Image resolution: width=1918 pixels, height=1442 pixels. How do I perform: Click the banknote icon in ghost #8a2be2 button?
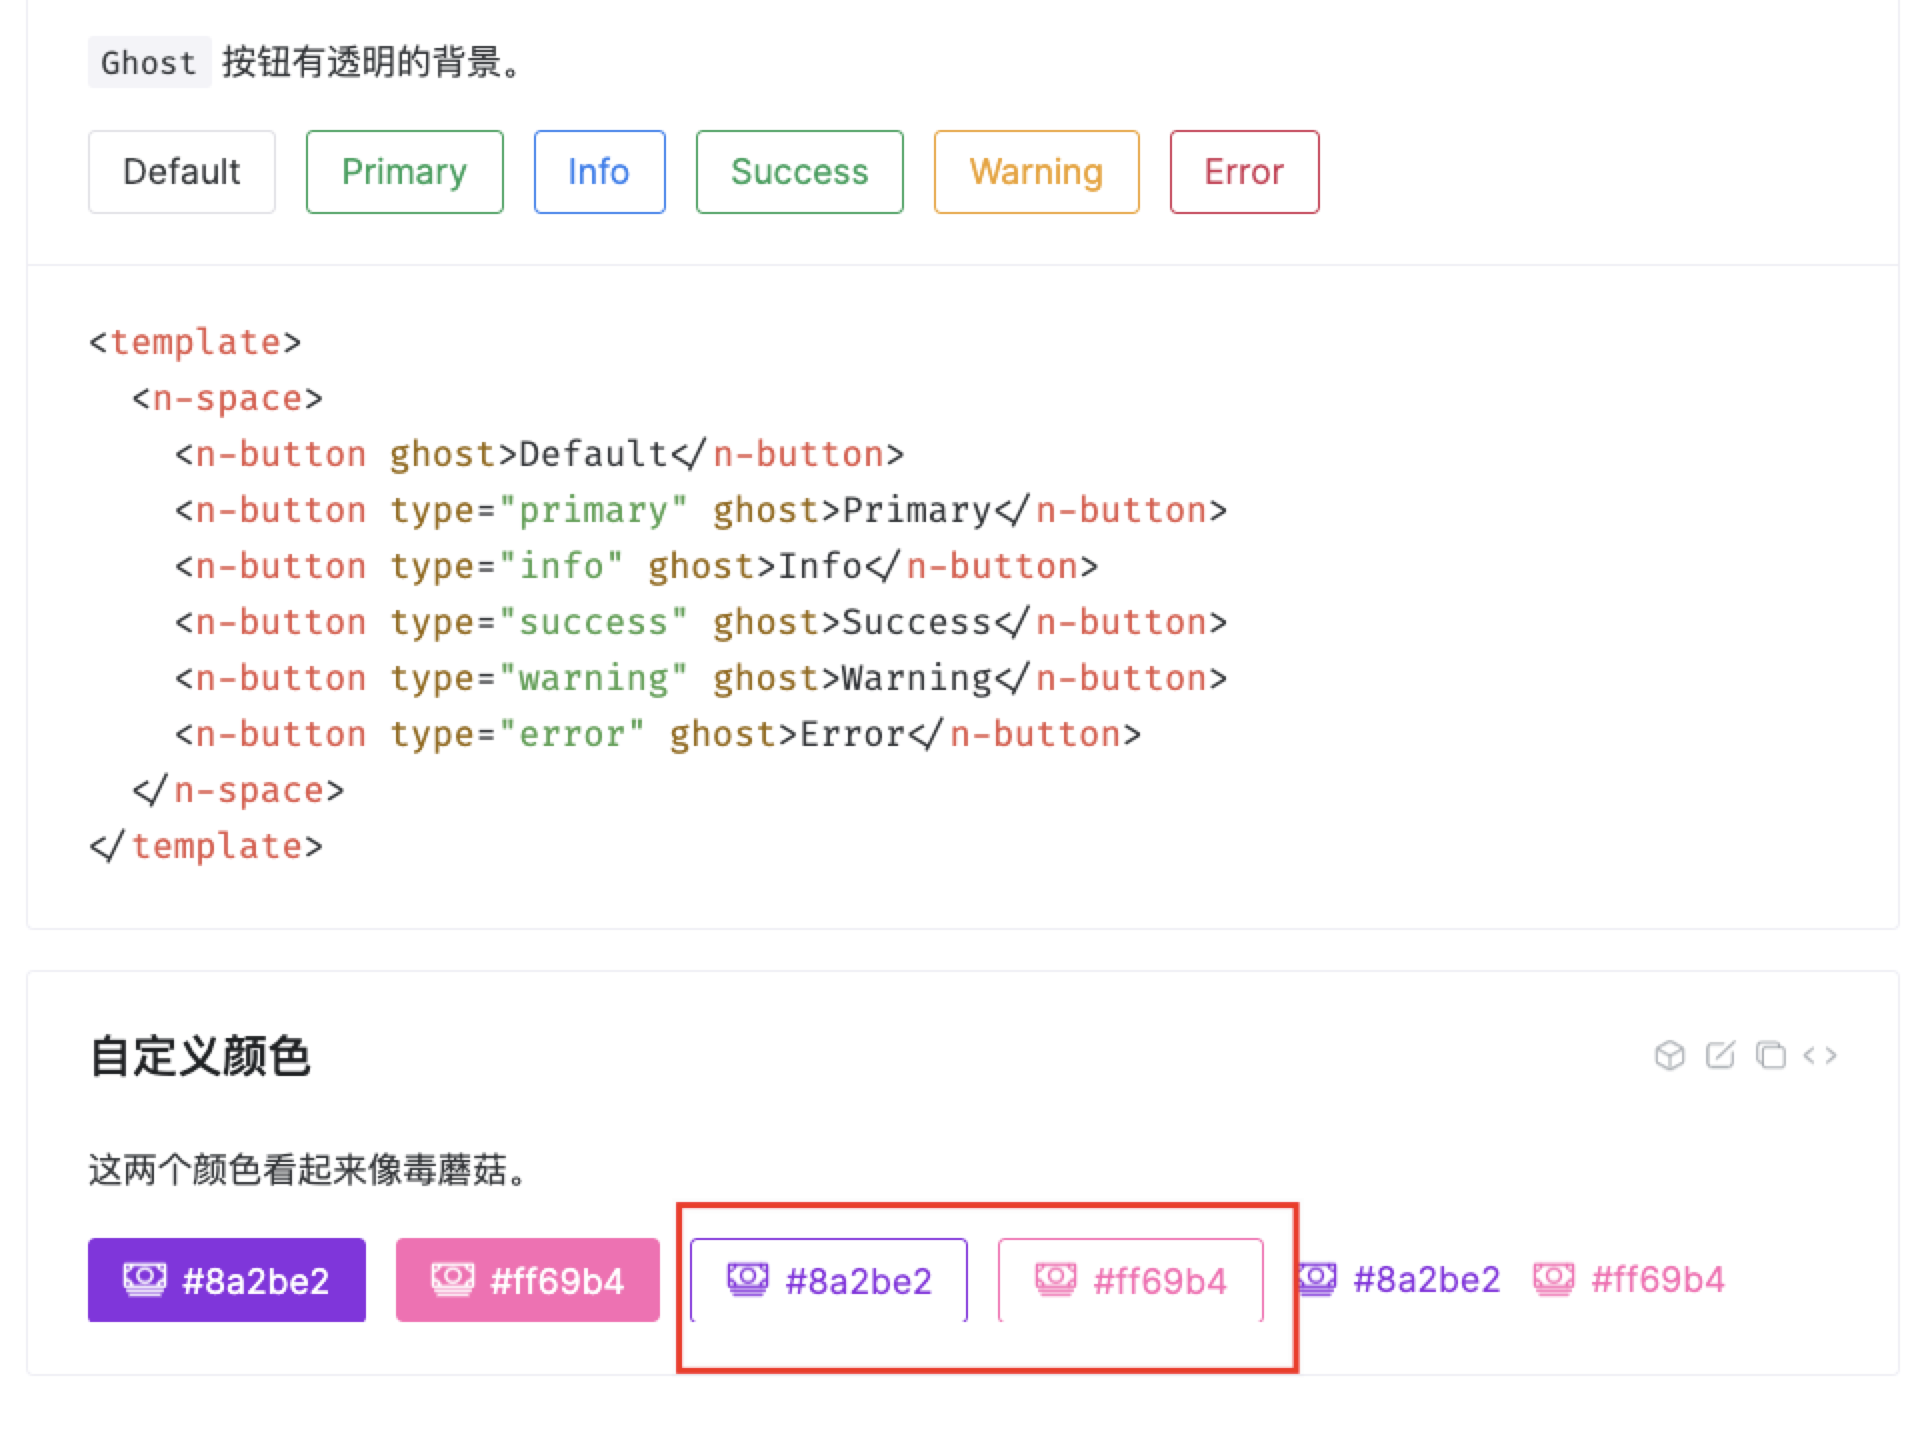point(746,1278)
